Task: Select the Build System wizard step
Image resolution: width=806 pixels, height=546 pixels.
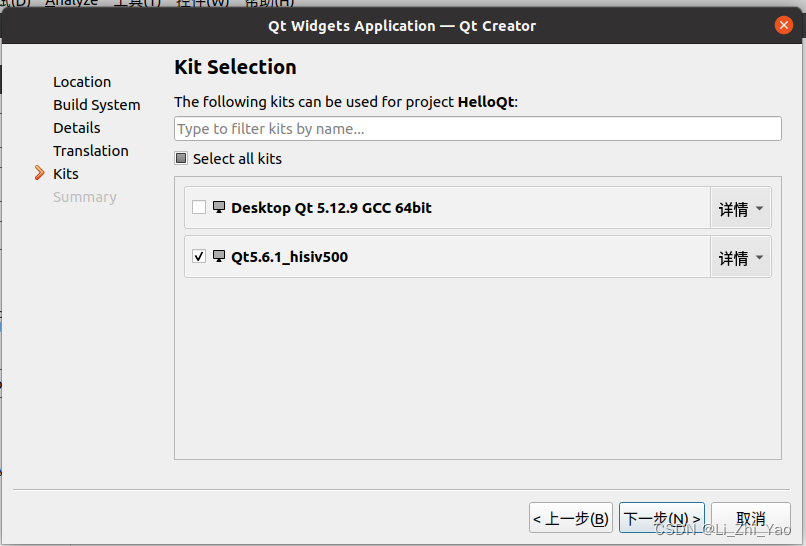Action: coord(96,105)
